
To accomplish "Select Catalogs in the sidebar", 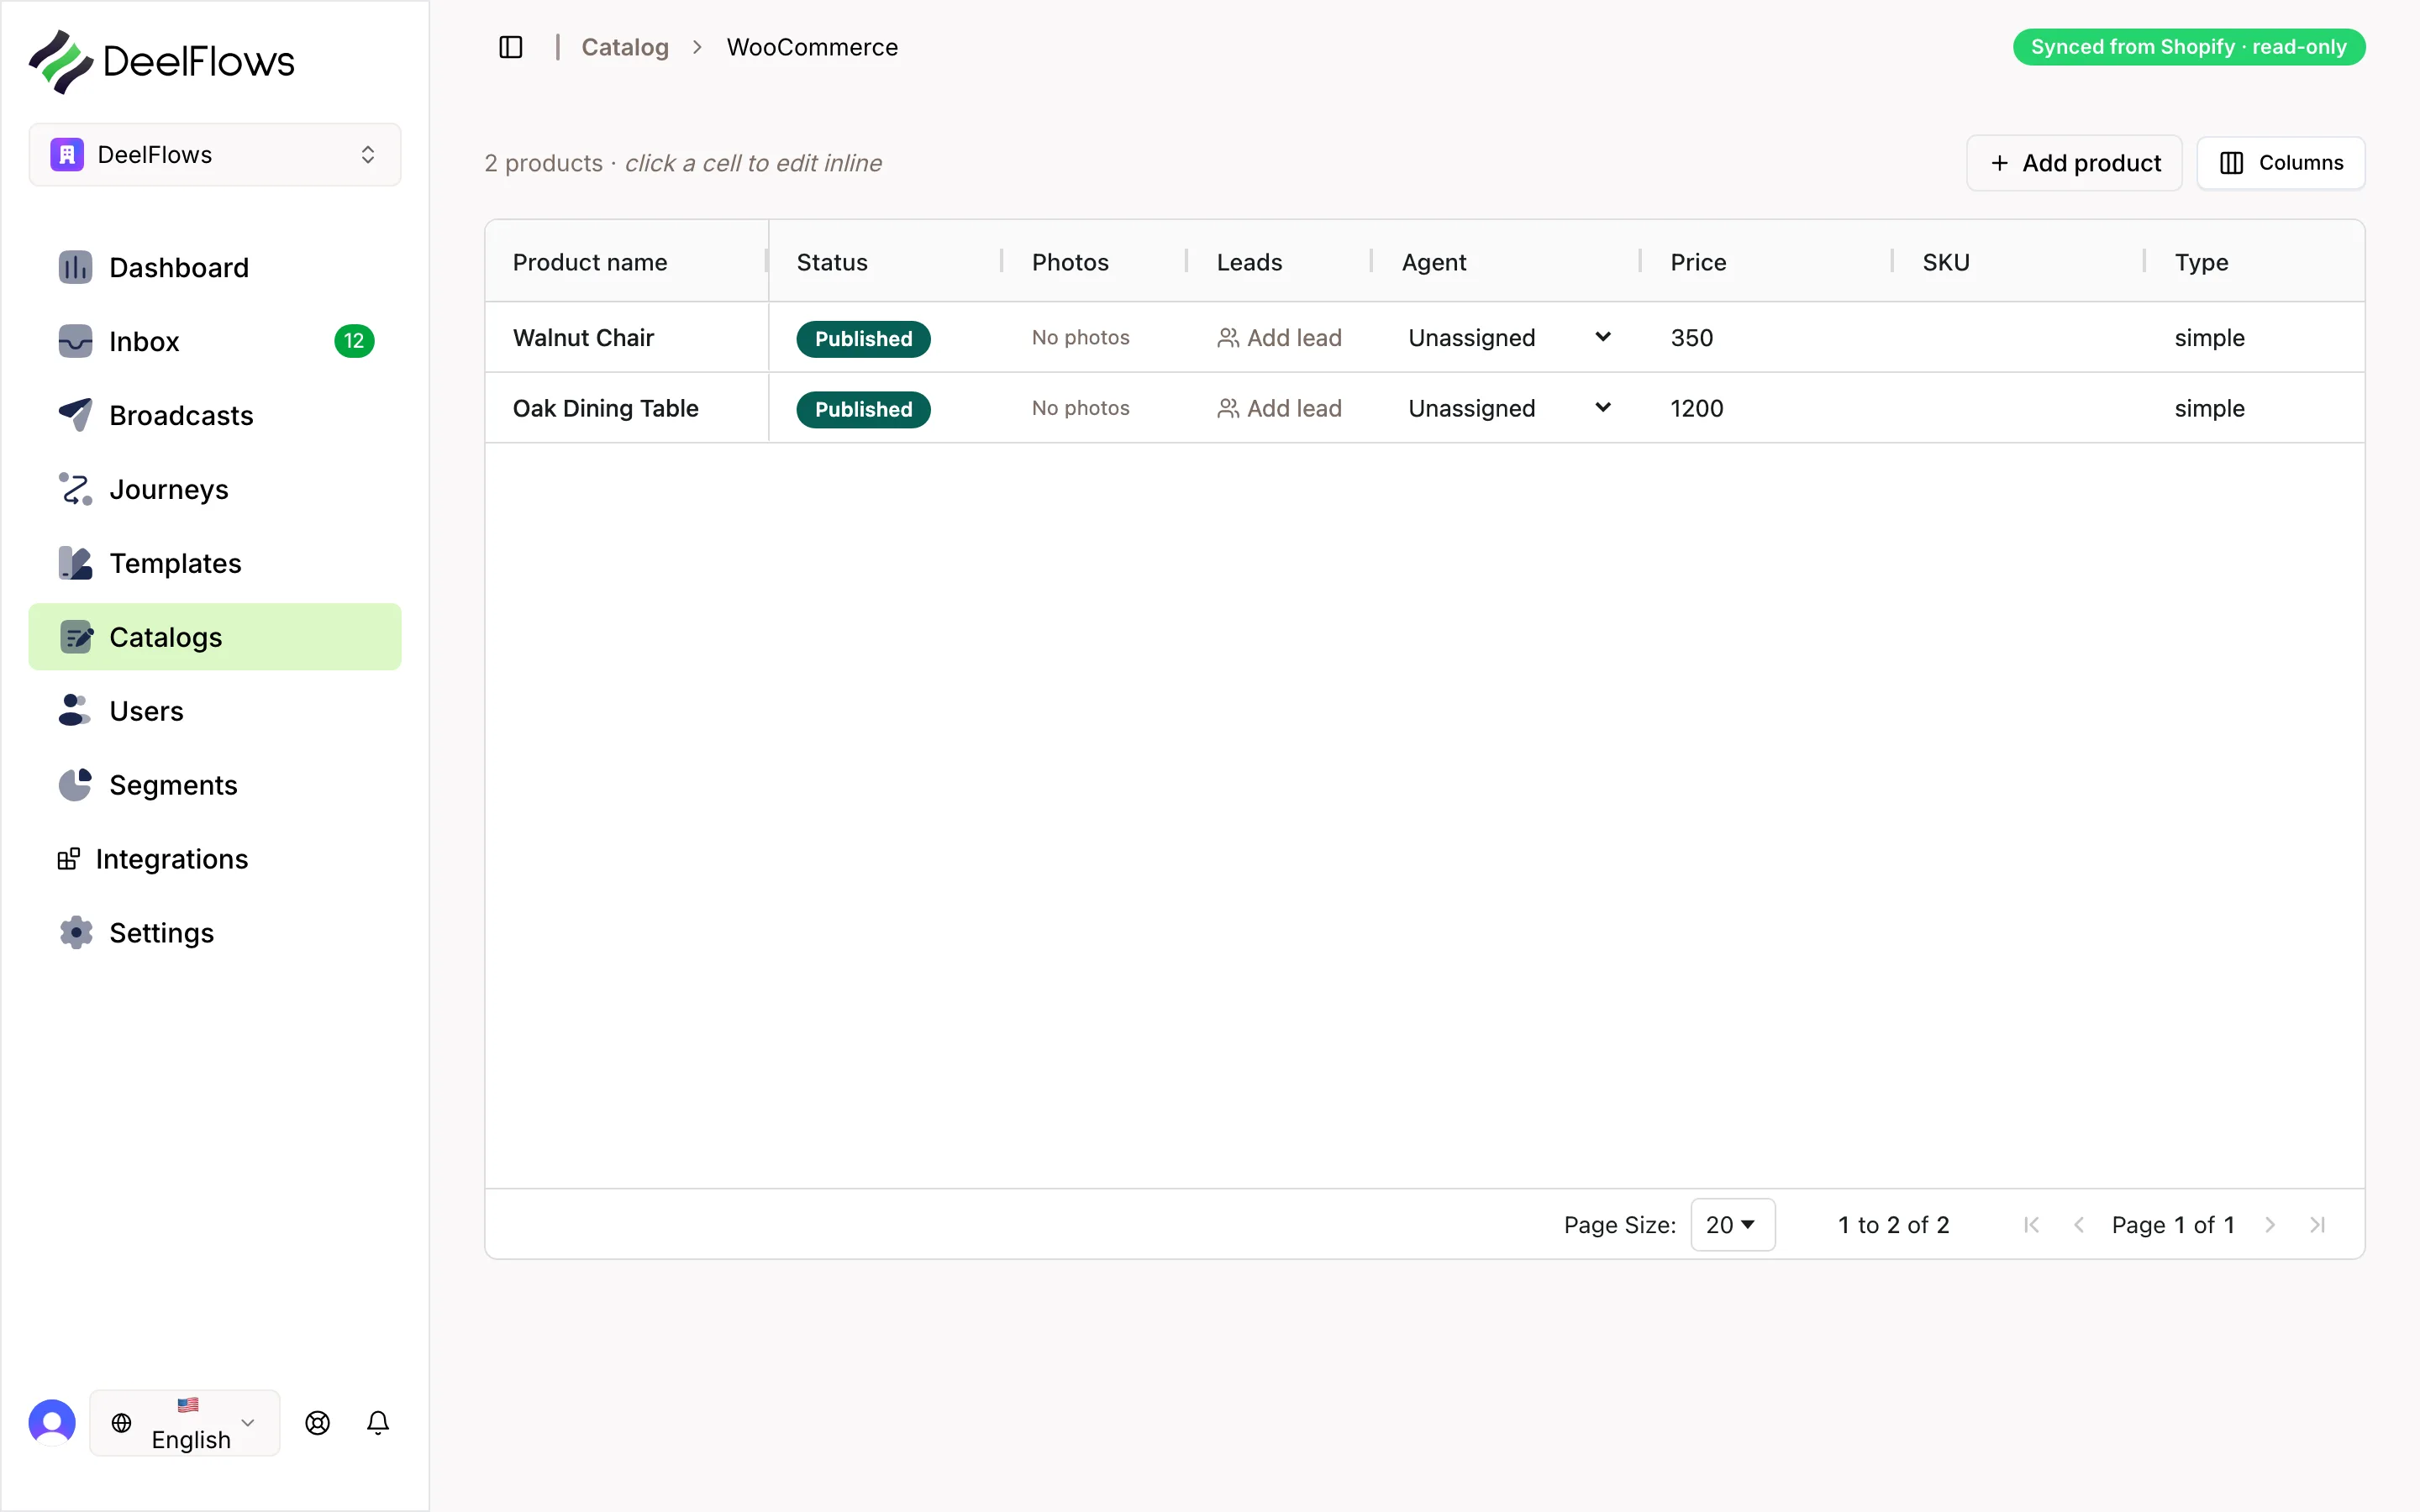I will click(215, 637).
